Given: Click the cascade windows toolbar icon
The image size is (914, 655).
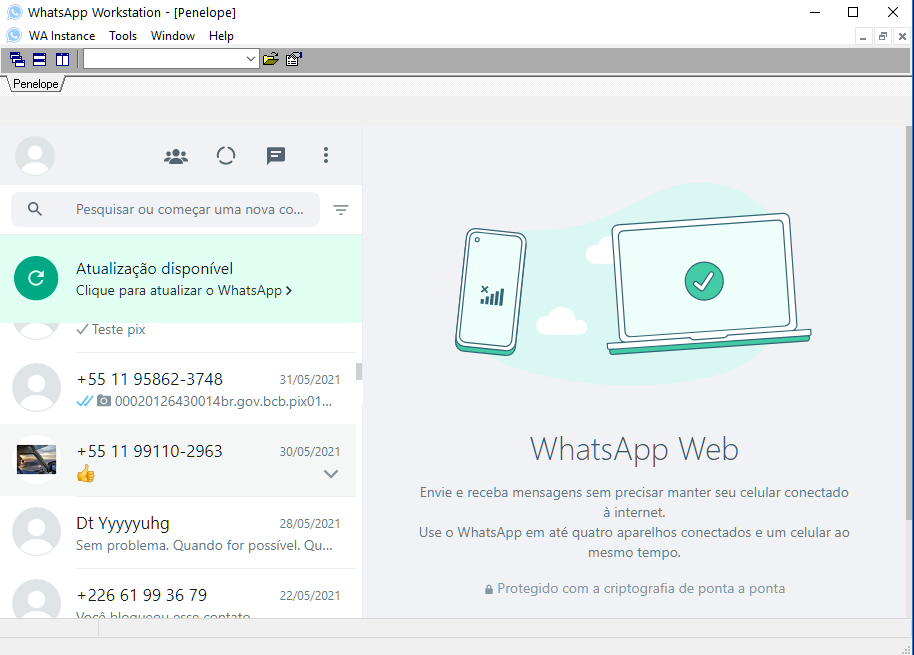Looking at the screenshot, I should tap(17, 59).
